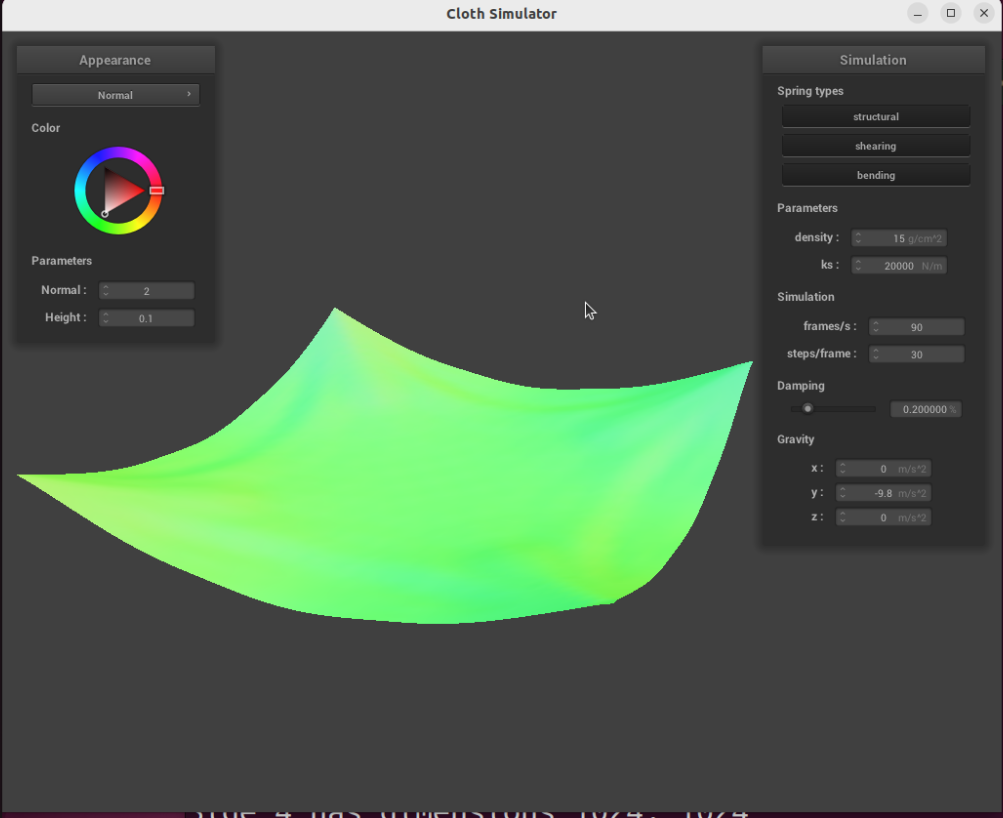Click the "Color" label in Appearance
1003x818 pixels.
click(x=46, y=128)
